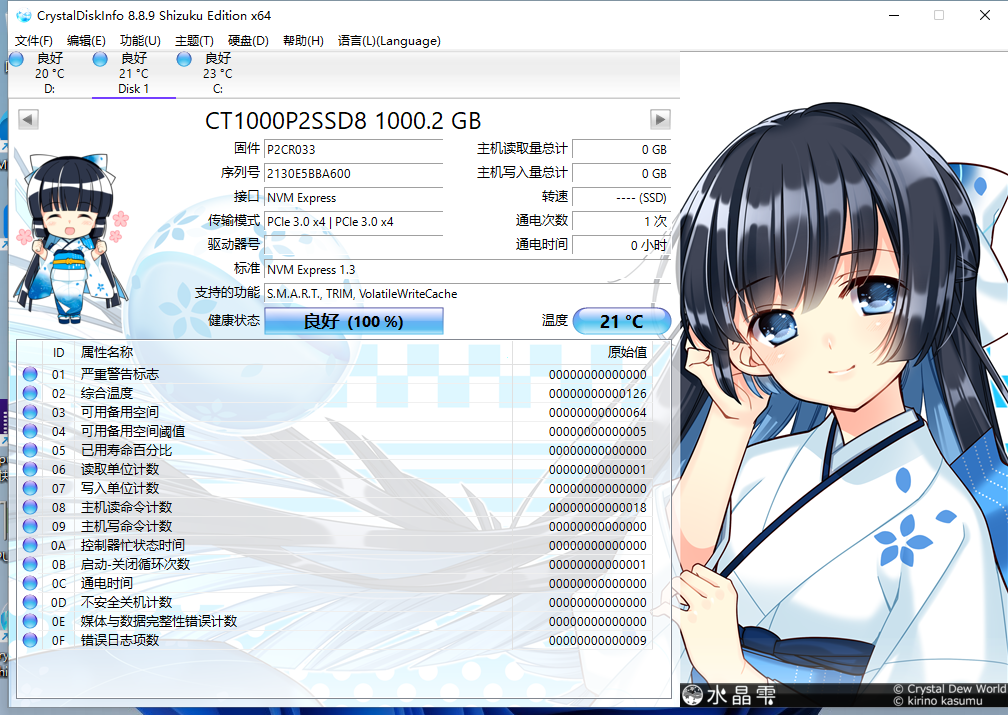
Task: Click the transfer mode PCIe 3.0 x4 field
Action: (354, 222)
